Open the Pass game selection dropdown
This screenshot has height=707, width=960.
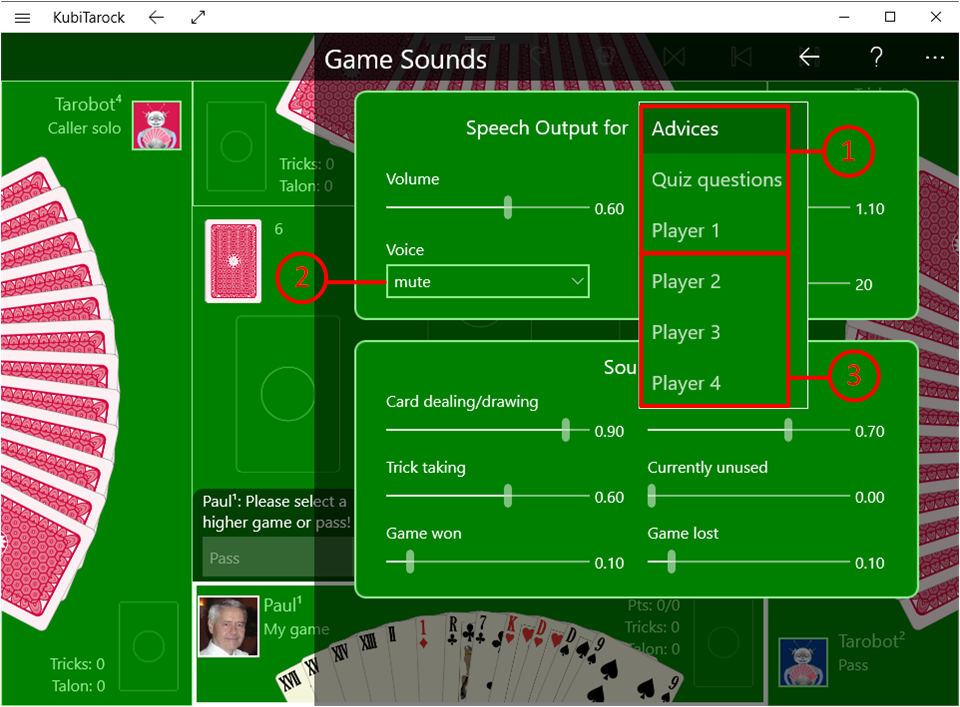278,558
